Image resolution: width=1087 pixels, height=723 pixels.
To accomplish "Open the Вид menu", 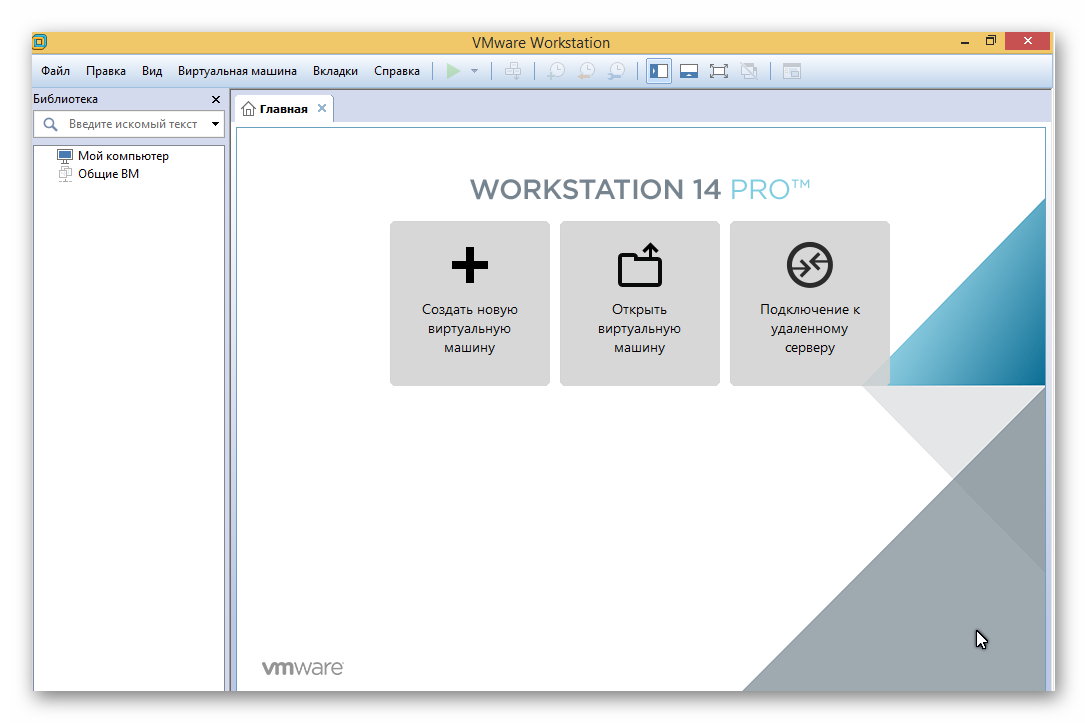I will click(x=152, y=71).
